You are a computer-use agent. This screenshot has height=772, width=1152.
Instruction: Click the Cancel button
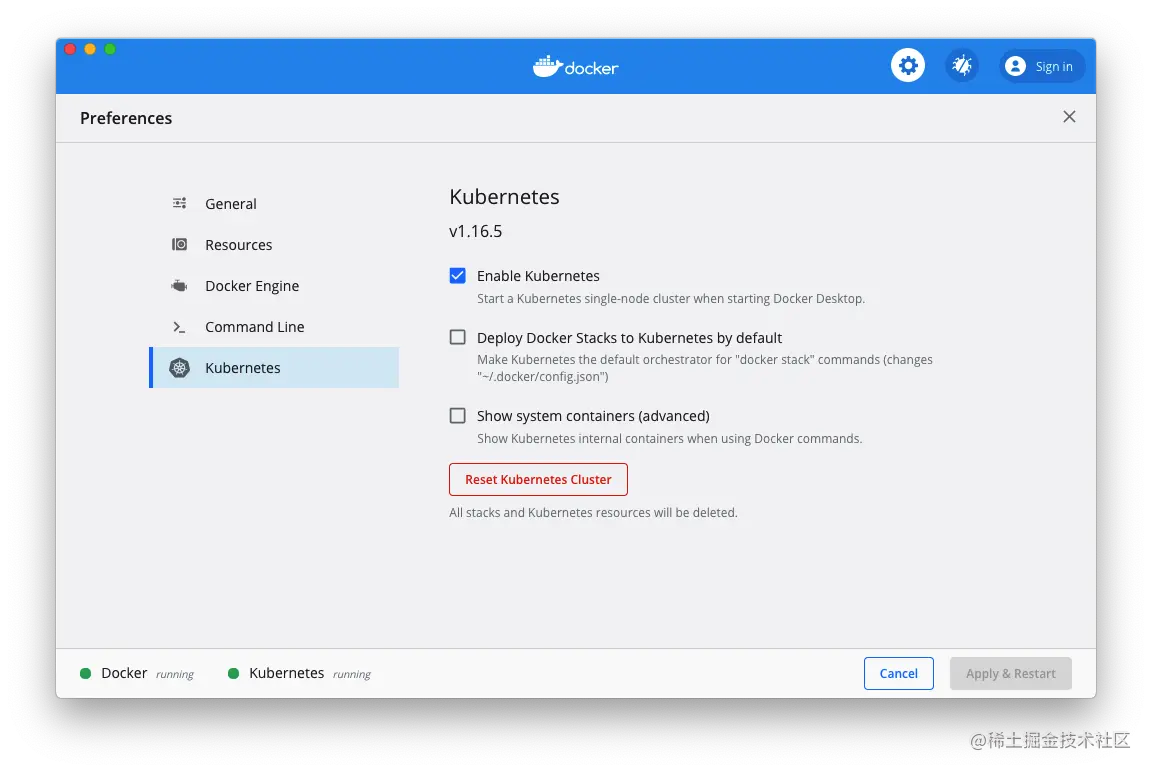[x=899, y=674]
